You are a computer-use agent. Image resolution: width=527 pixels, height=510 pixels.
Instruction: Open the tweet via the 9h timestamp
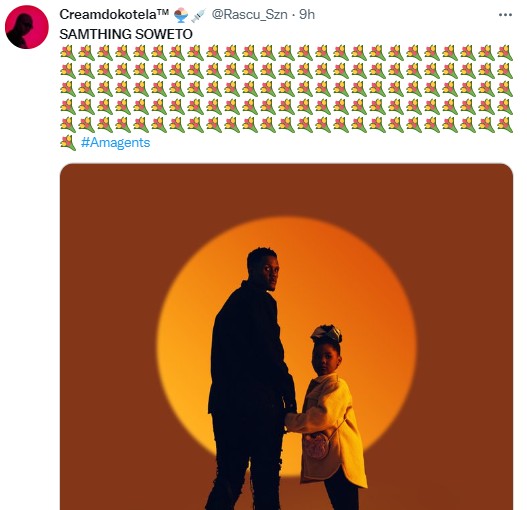307,15
